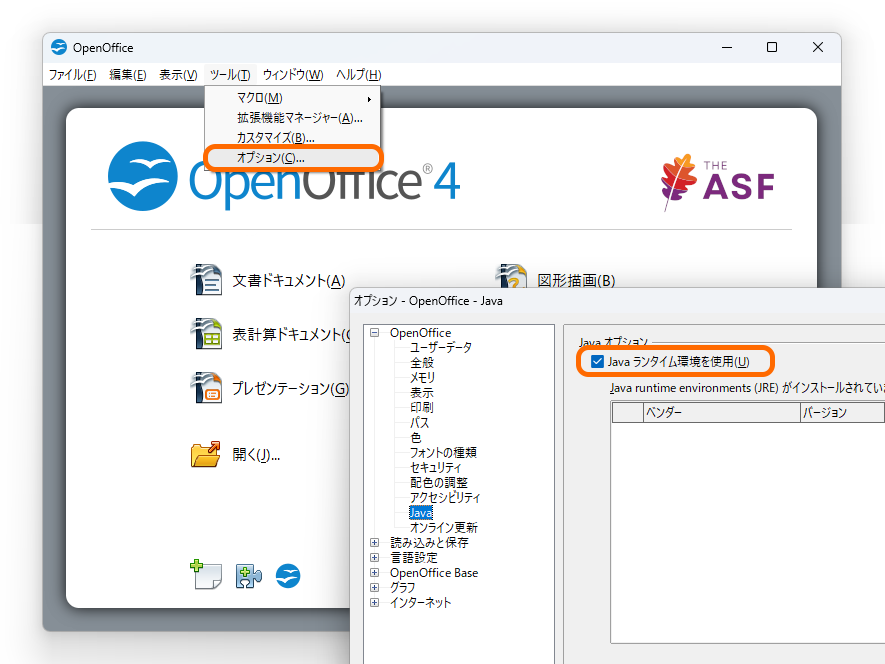Click the 開く button label

pyautogui.click(x=256, y=455)
